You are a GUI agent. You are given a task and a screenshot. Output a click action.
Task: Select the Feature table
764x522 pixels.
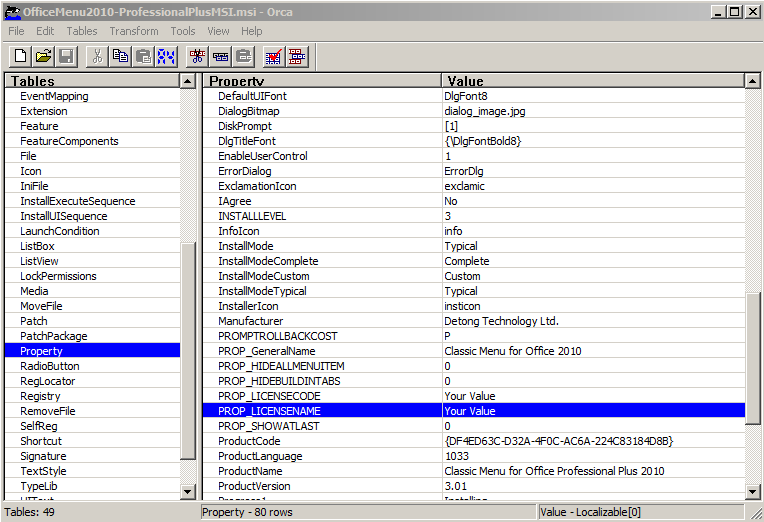tap(39, 126)
